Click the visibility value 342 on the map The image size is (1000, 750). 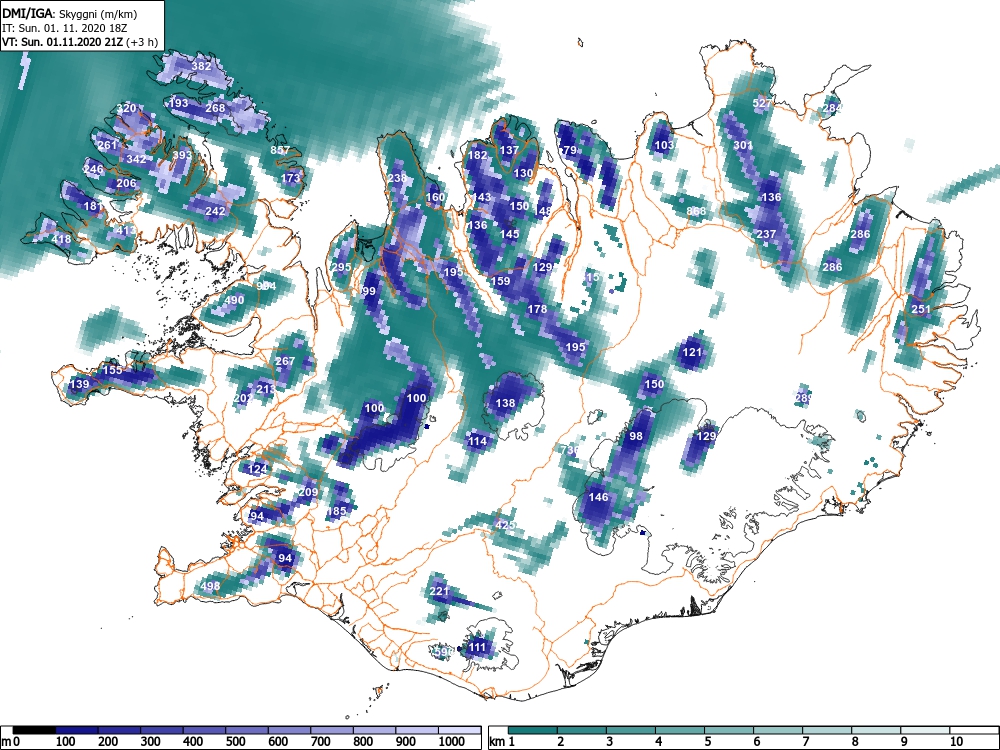click(x=136, y=159)
